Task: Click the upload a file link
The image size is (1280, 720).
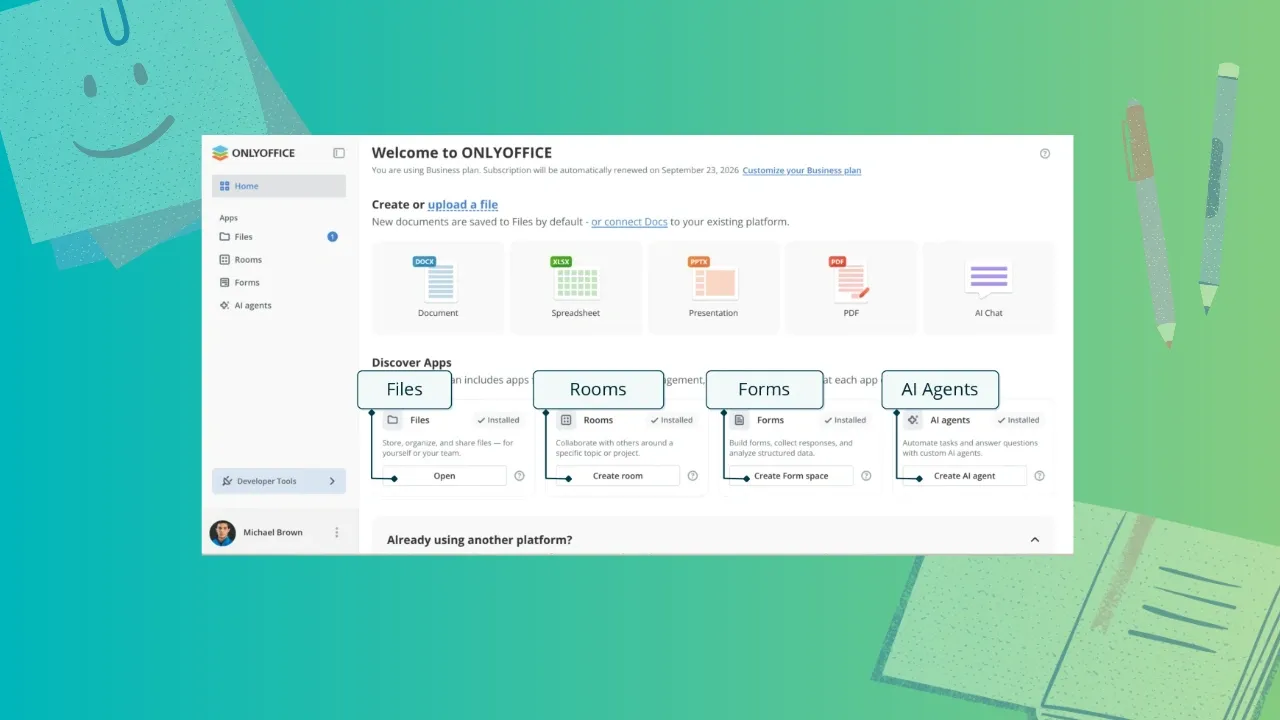Action: pos(463,205)
